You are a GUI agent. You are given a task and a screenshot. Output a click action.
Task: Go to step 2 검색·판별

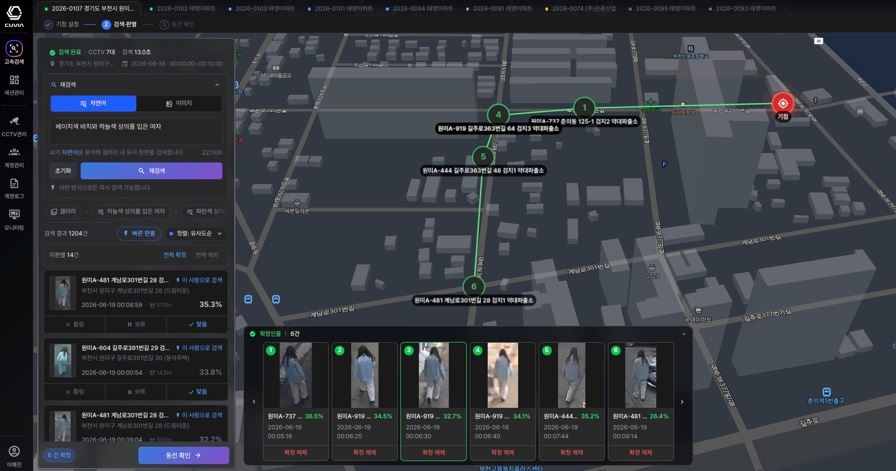point(119,25)
